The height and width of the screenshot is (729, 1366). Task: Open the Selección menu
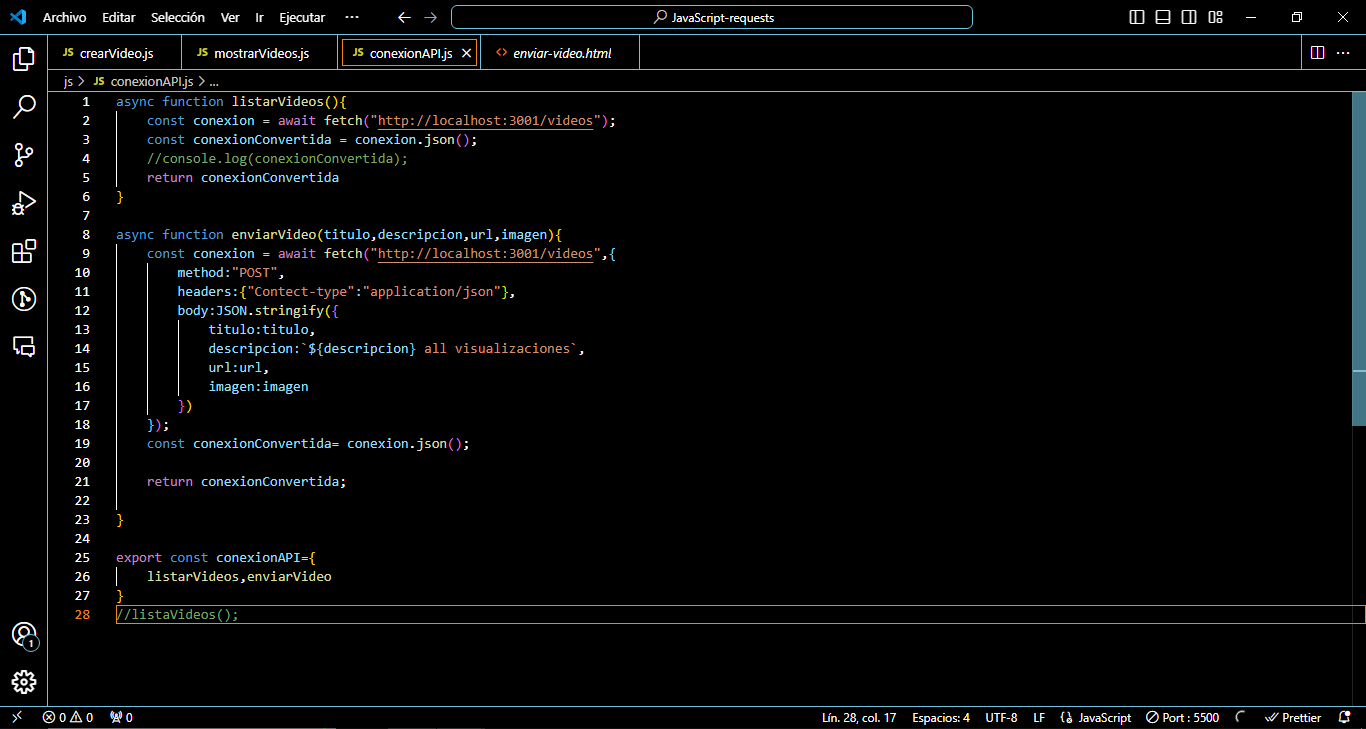pos(178,17)
